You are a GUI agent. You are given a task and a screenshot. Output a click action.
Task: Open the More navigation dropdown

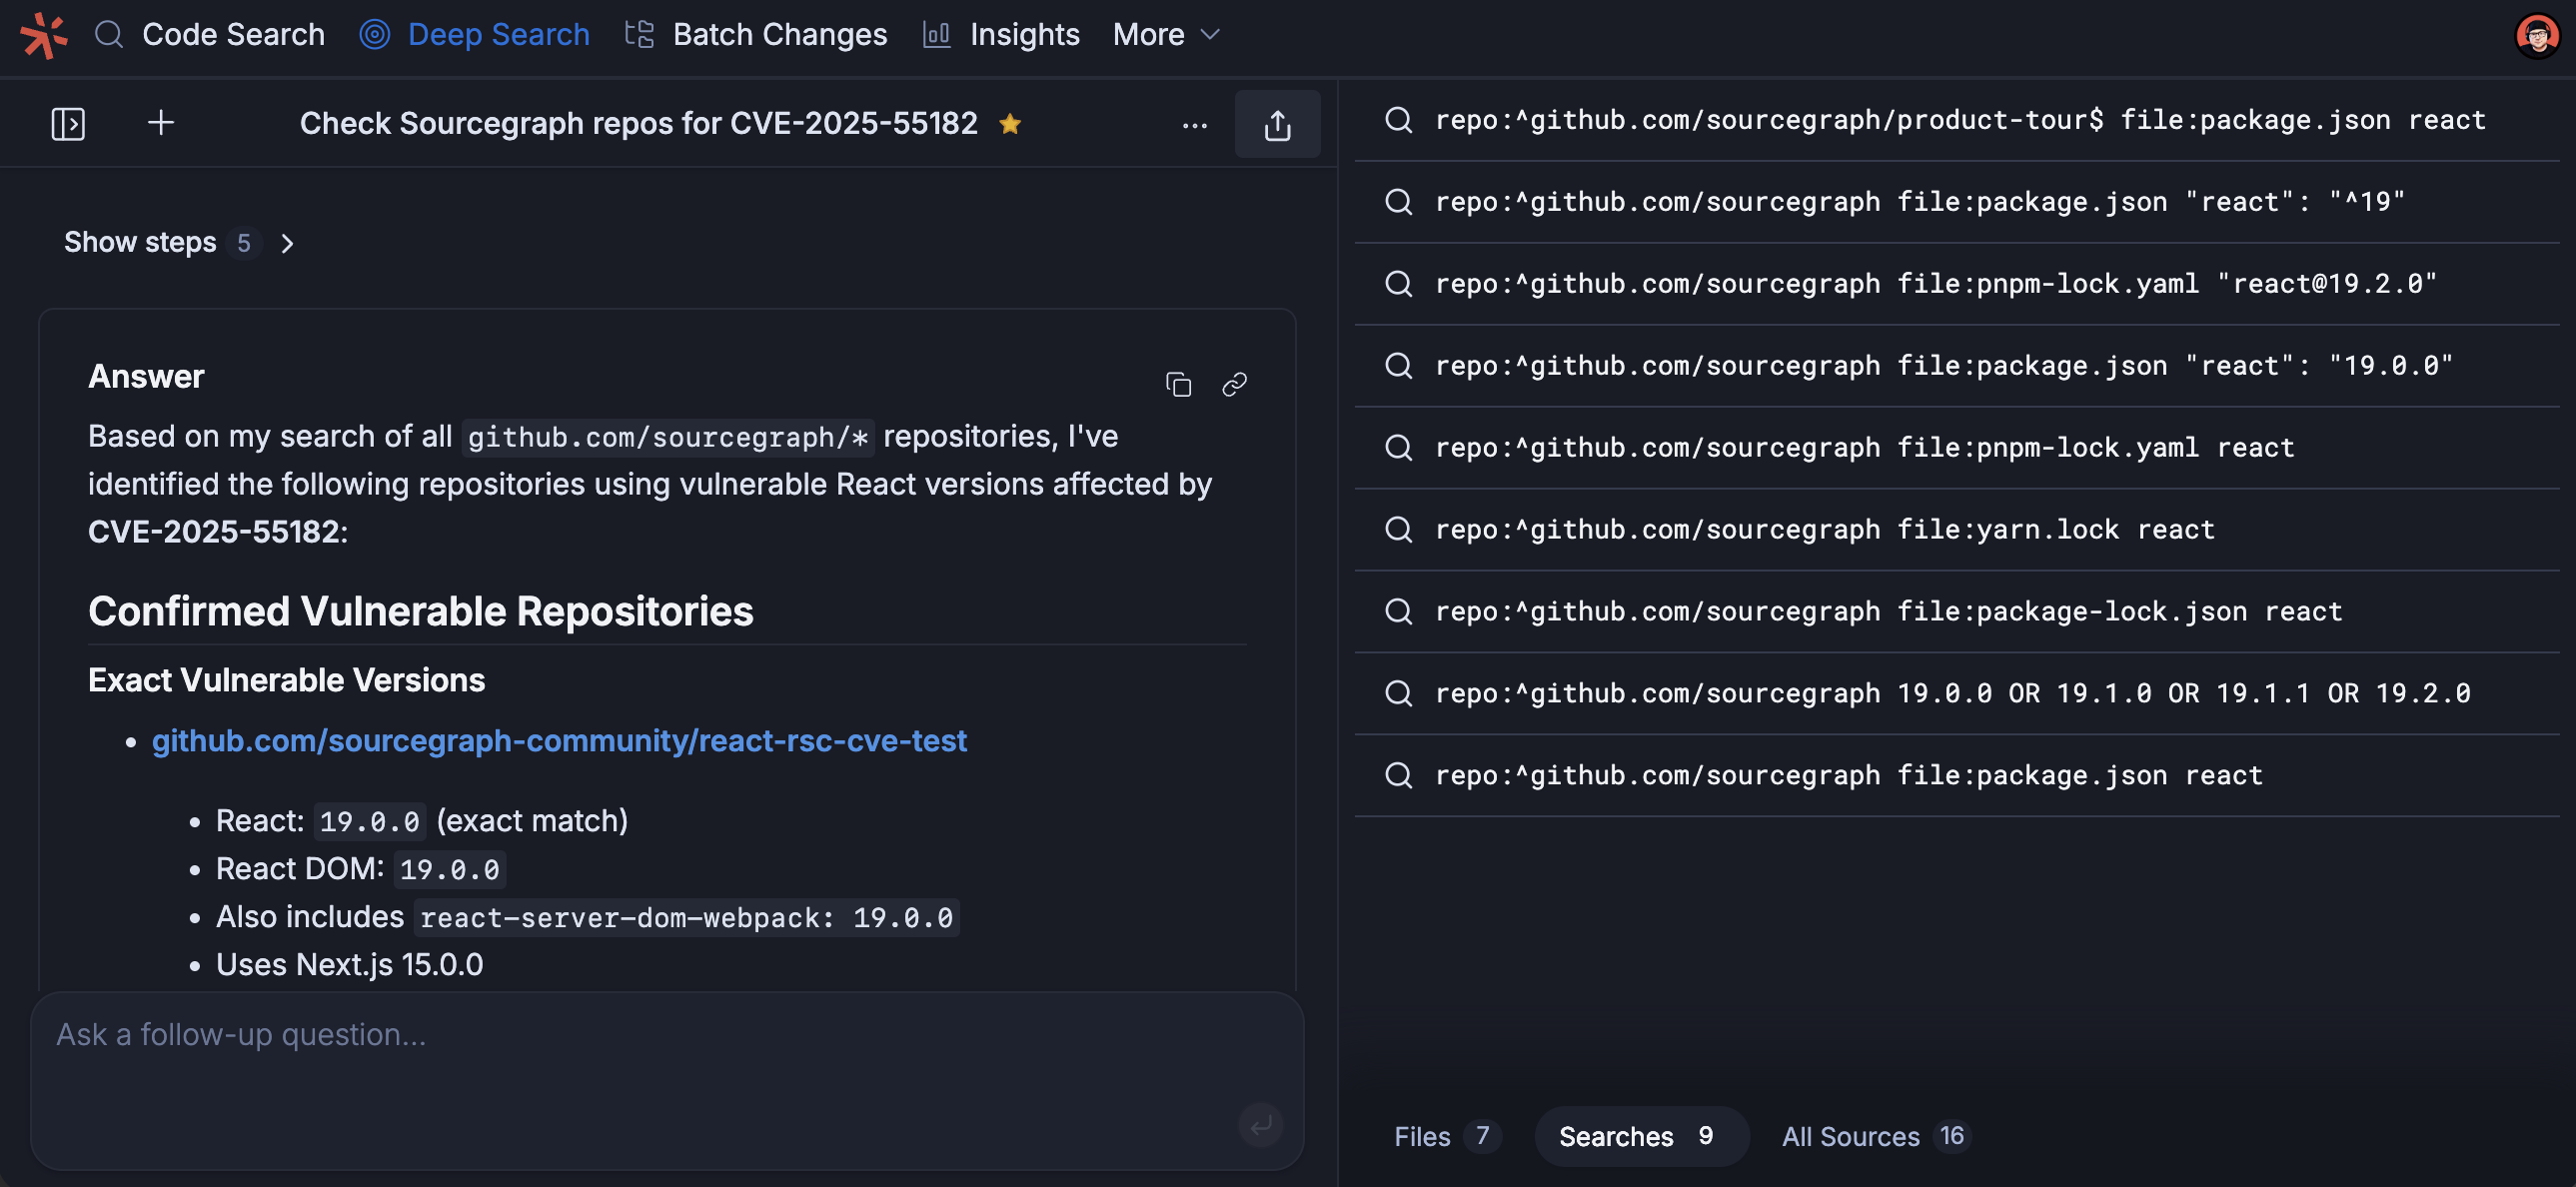click(x=1165, y=34)
